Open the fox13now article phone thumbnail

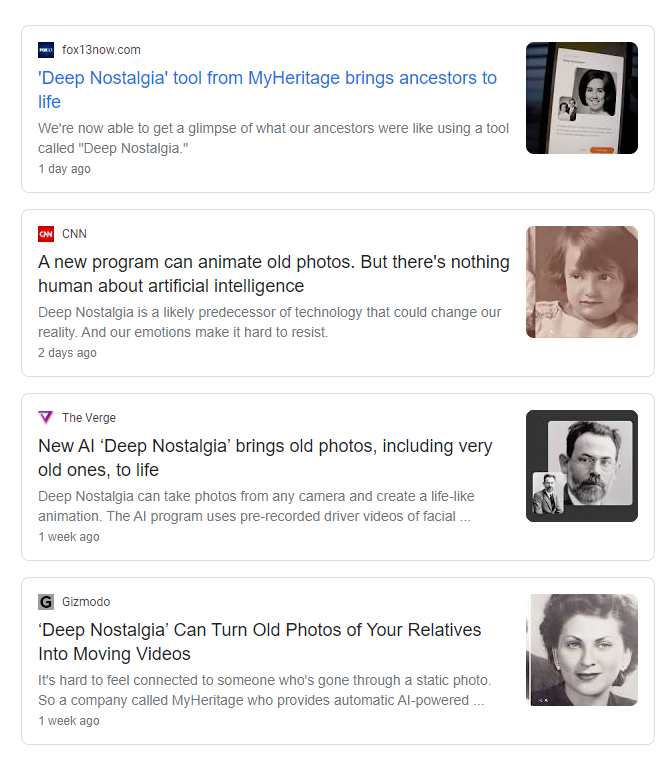click(582, 98)
